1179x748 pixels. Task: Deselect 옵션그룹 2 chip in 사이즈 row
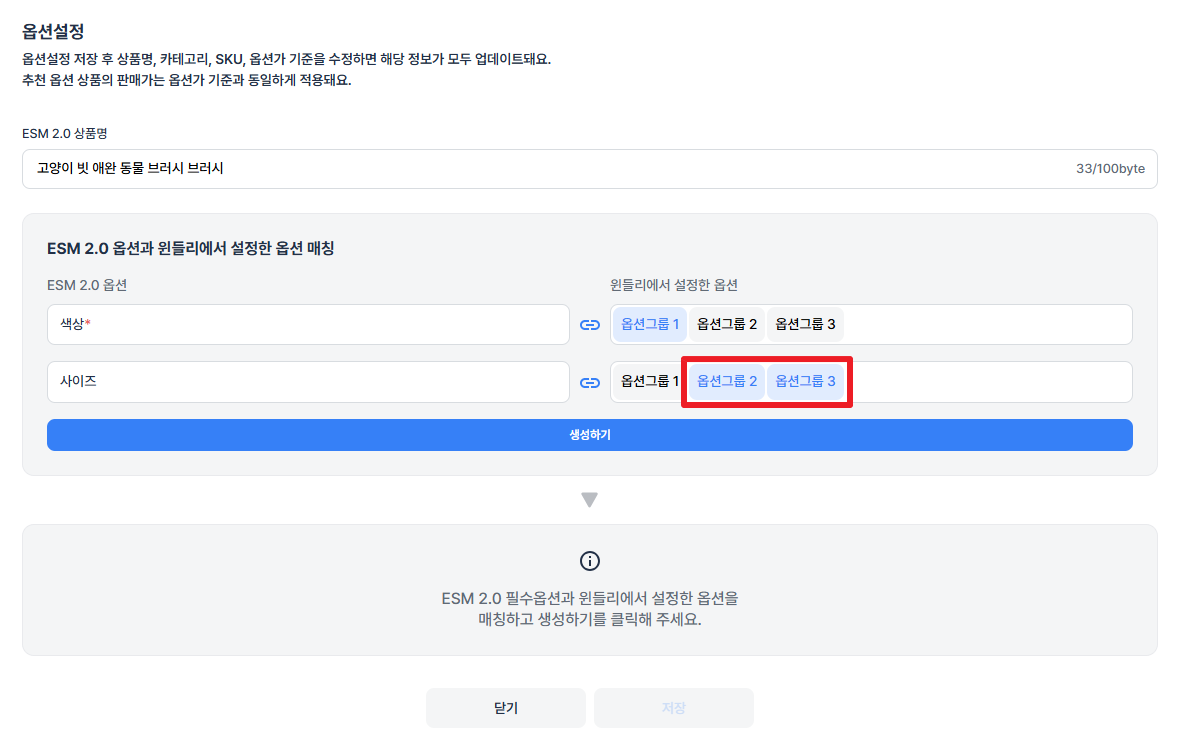tap(726, 381)
